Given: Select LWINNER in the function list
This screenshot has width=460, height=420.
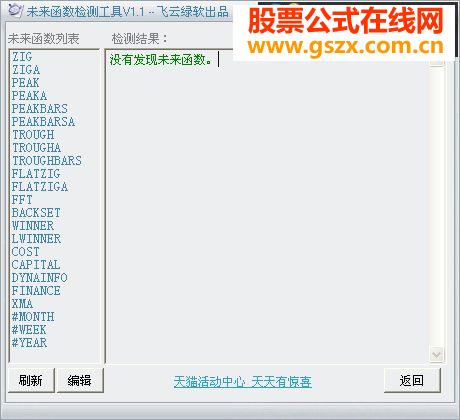Looking at the screenshot, I should coord(36,239).
